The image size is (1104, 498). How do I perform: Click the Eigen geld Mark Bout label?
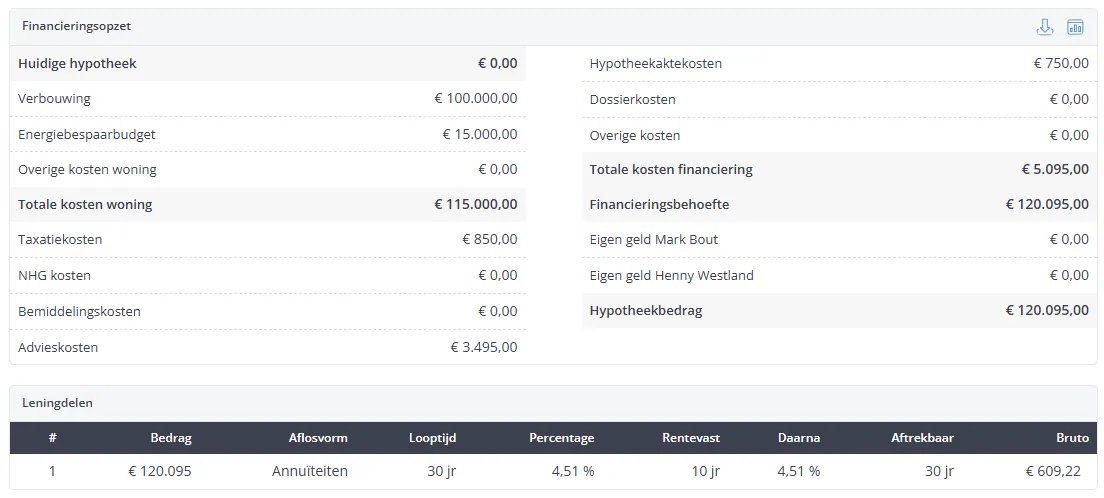pos(654,239)
